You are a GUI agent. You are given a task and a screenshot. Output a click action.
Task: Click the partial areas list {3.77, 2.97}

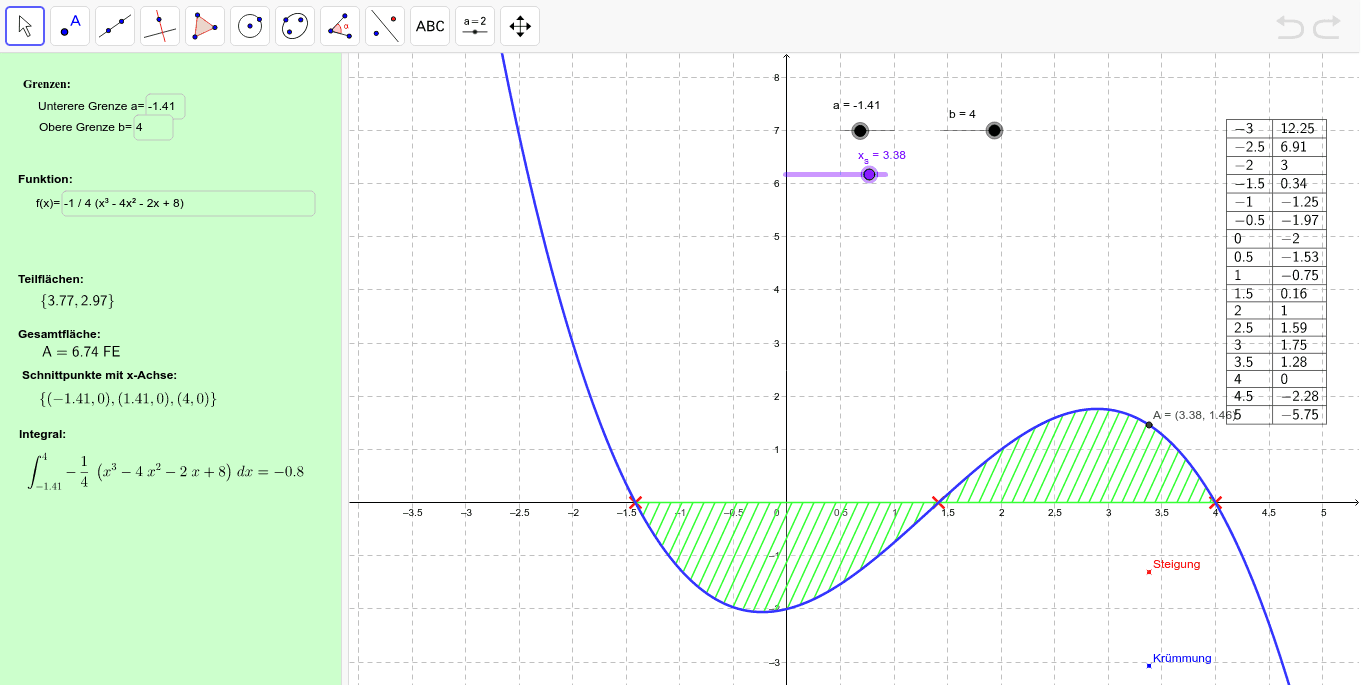pos(77,300)
